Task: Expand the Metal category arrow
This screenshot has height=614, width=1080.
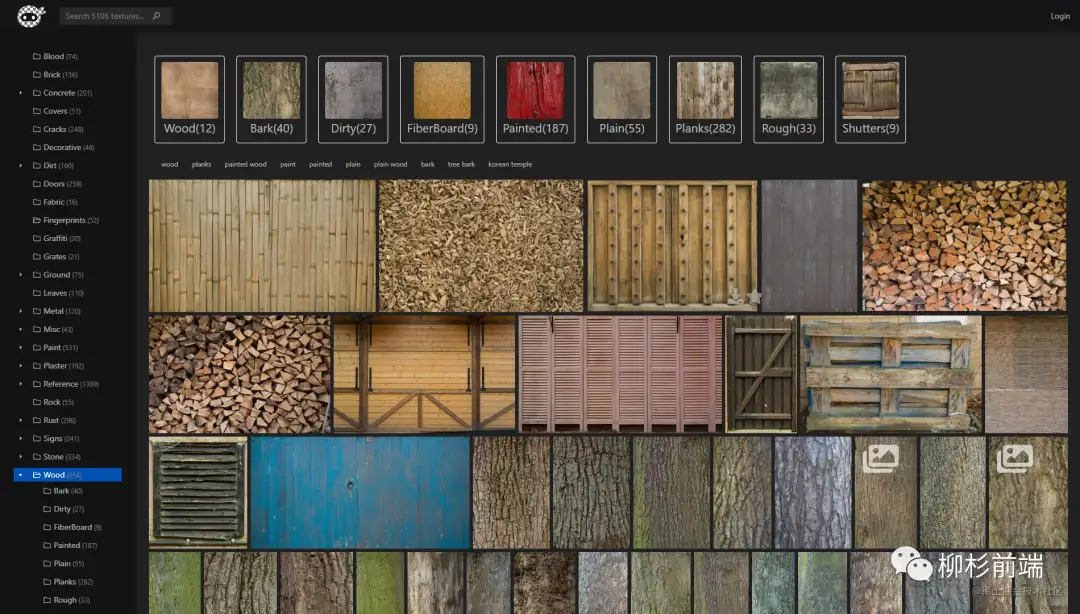Action: point(21,311)
